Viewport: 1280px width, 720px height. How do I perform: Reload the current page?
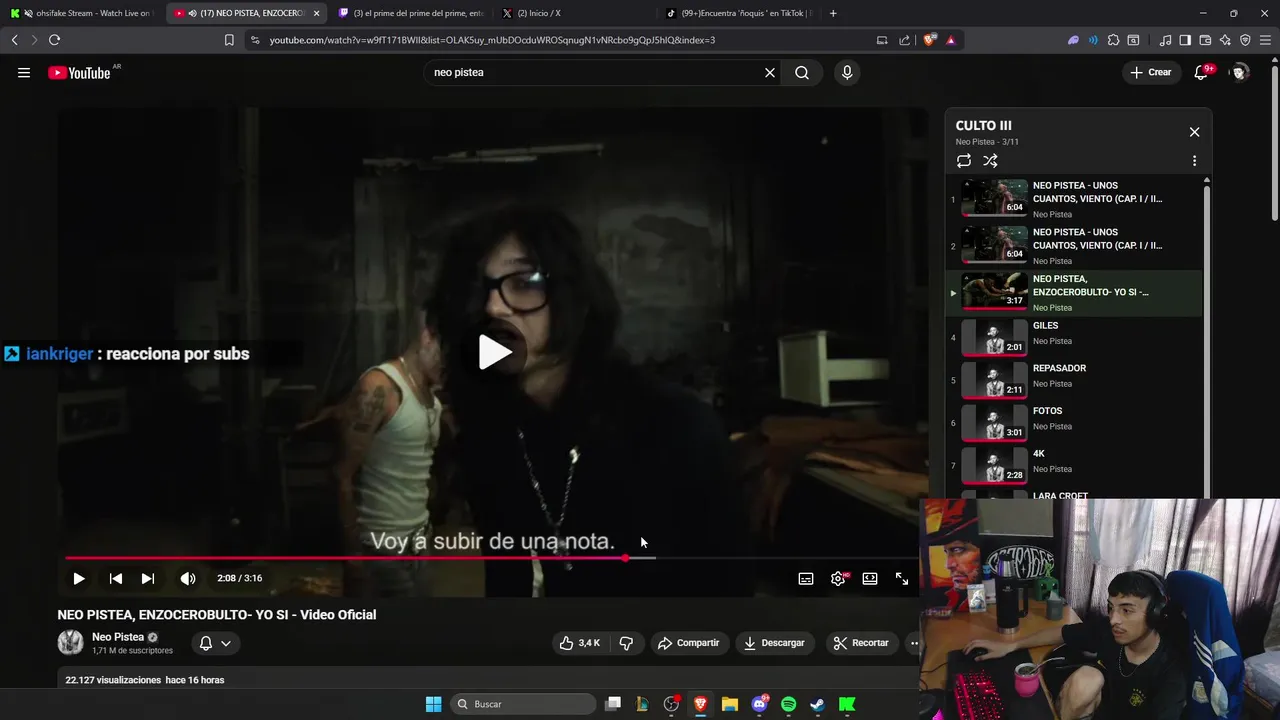point(54,40)
